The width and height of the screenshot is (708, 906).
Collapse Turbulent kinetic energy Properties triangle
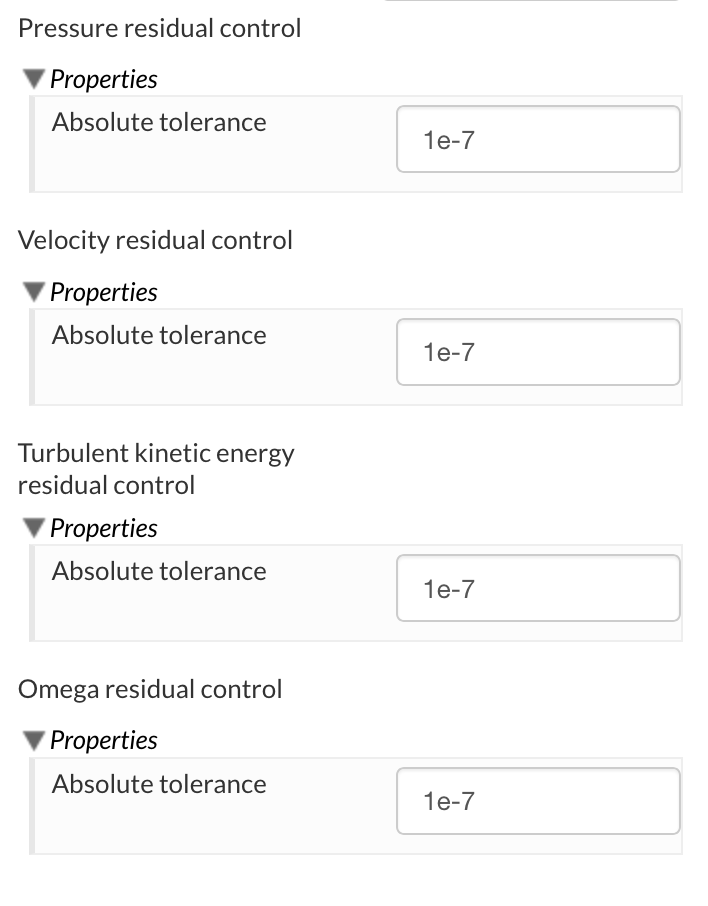pyautogui.click(x=34, y=528)
